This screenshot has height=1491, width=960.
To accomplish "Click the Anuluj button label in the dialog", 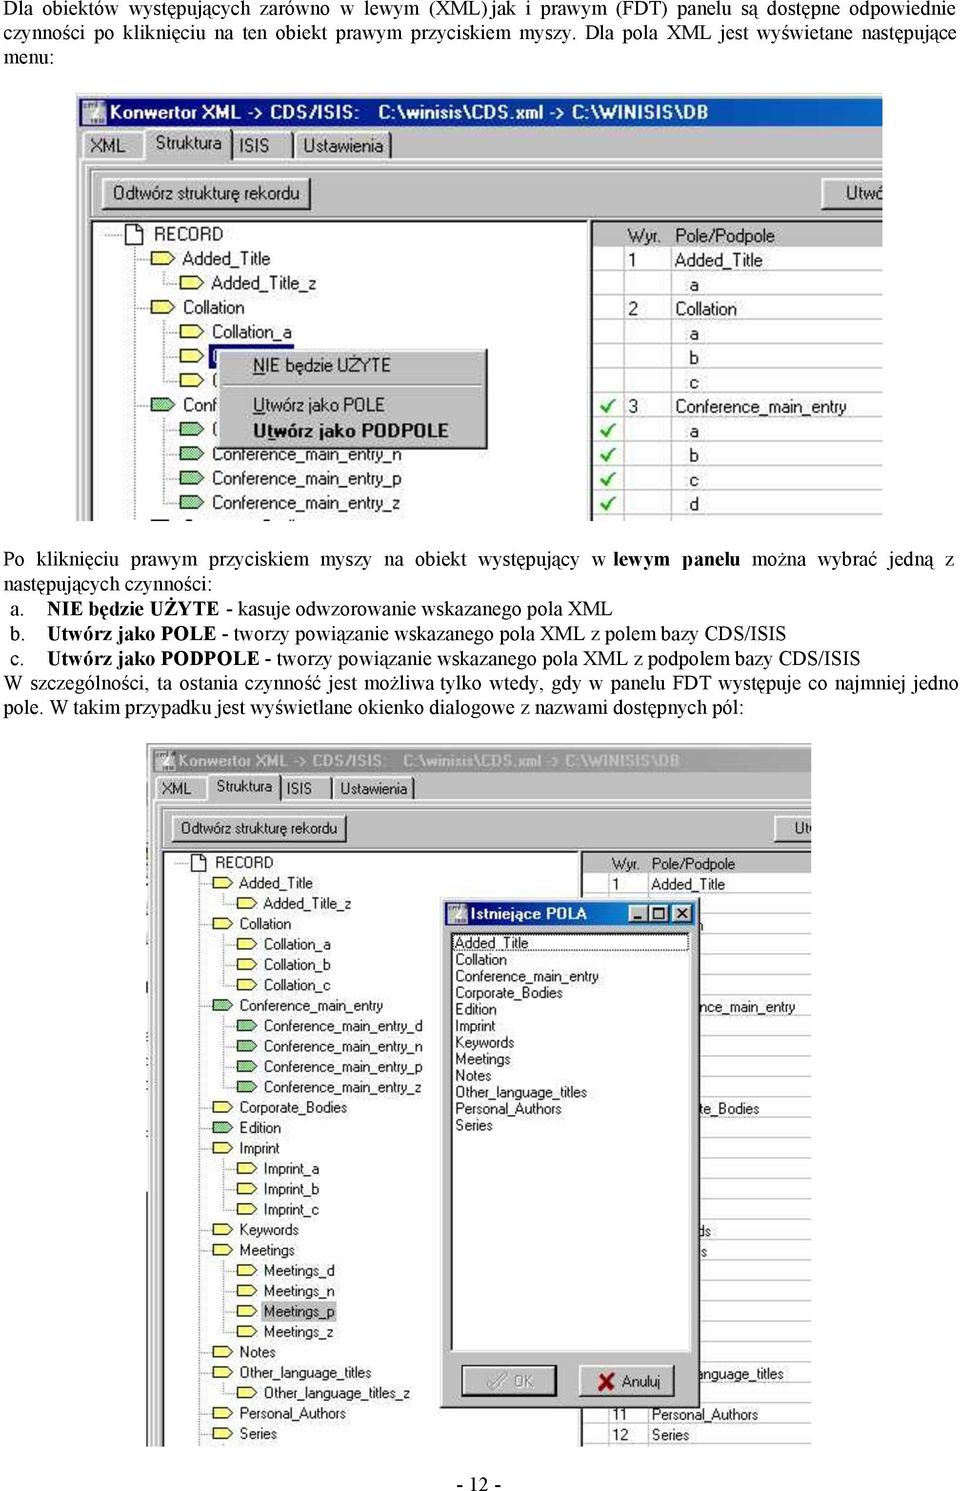I will [641, 1382].
